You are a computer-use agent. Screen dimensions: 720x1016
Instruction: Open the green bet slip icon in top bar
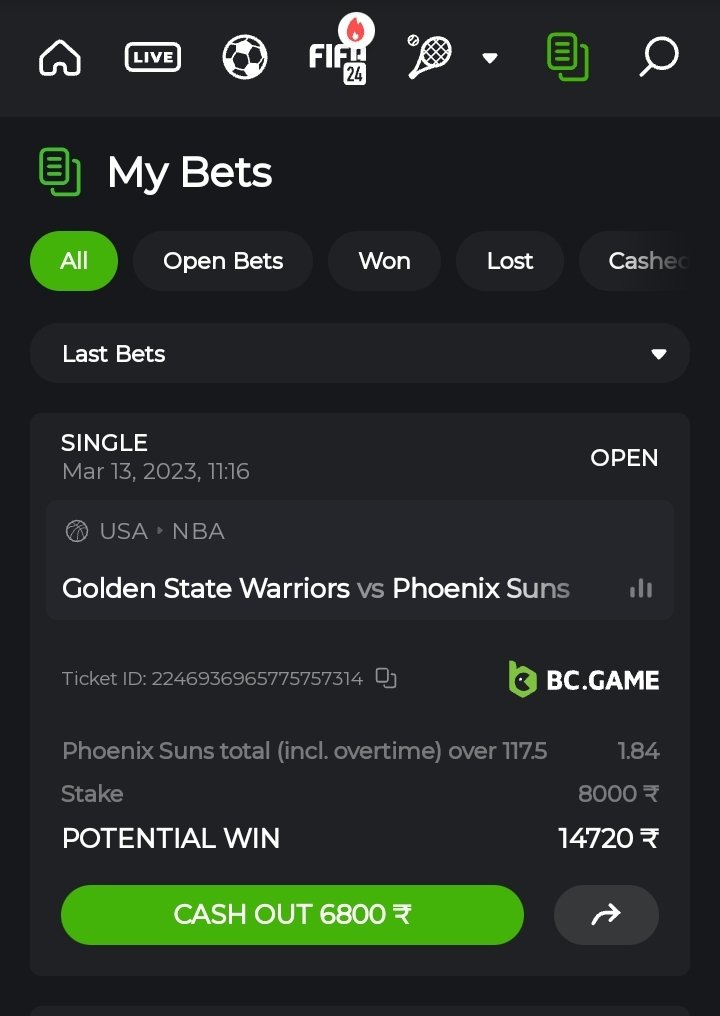(568, 57)
